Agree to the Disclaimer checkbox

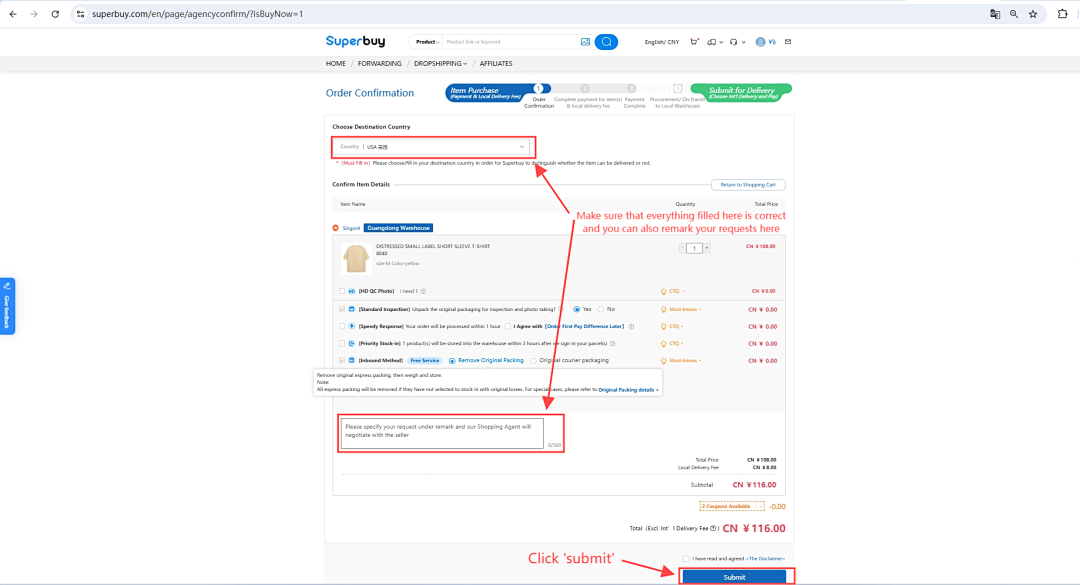coord(686,559)
